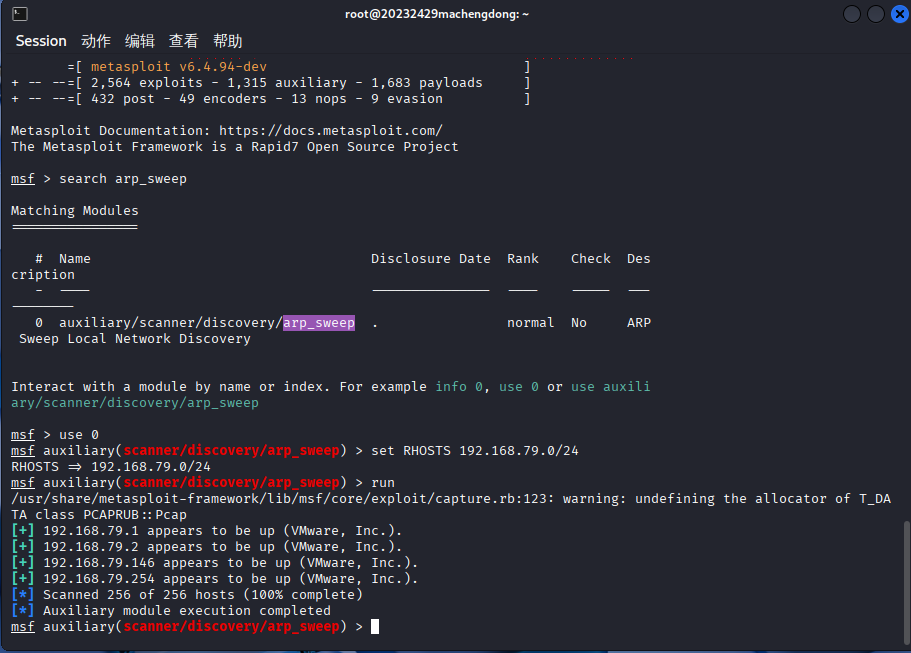Click the '192.168.79.1 appears to be up' line

point(206,531)
